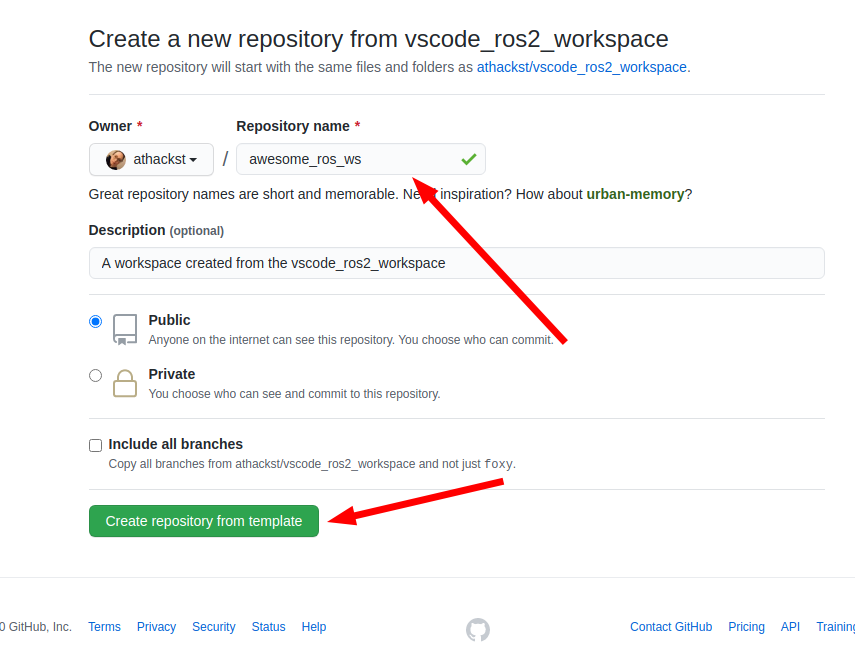
Task: Click Create repository from template button
Action: click(x=204, y=521)
